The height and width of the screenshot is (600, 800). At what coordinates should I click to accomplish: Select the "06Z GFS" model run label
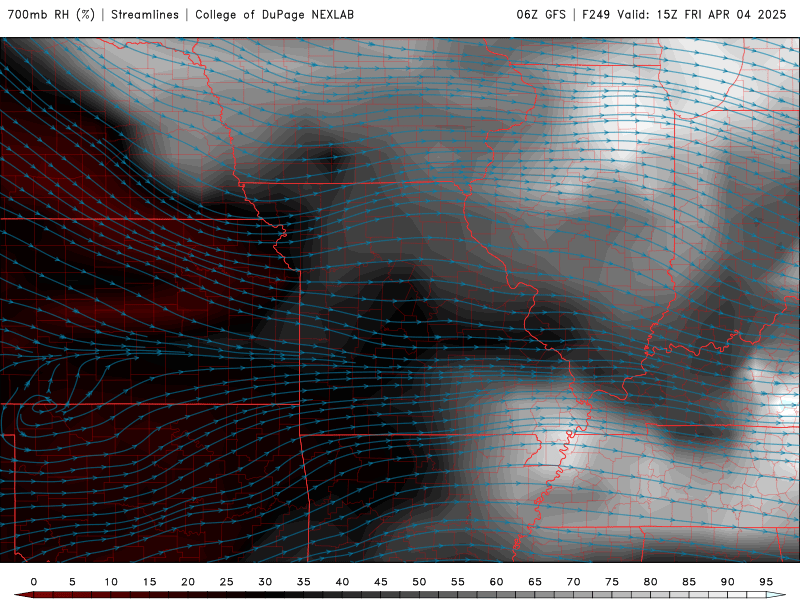click(541, 15)
